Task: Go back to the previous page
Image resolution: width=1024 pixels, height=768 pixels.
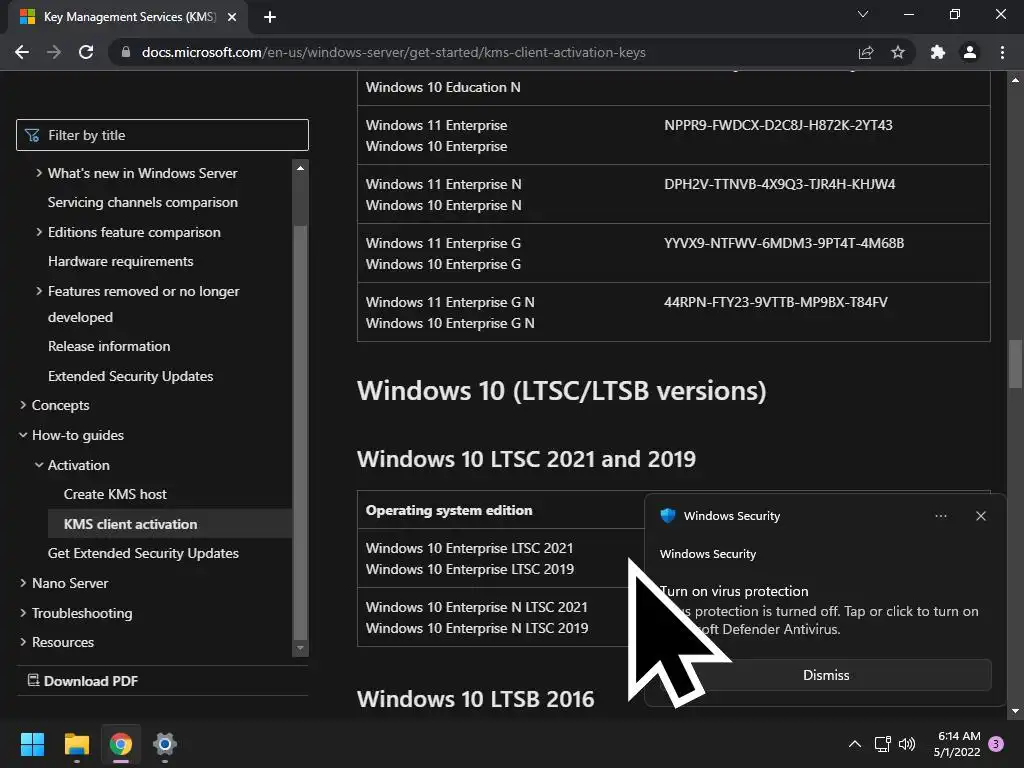Action: [x=22, y=52]
